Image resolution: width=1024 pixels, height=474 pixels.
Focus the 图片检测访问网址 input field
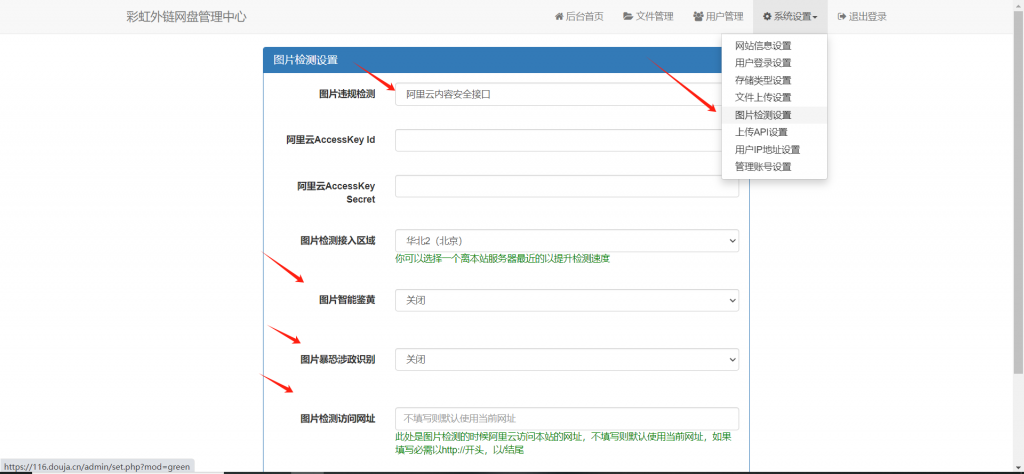coord(567,419)
